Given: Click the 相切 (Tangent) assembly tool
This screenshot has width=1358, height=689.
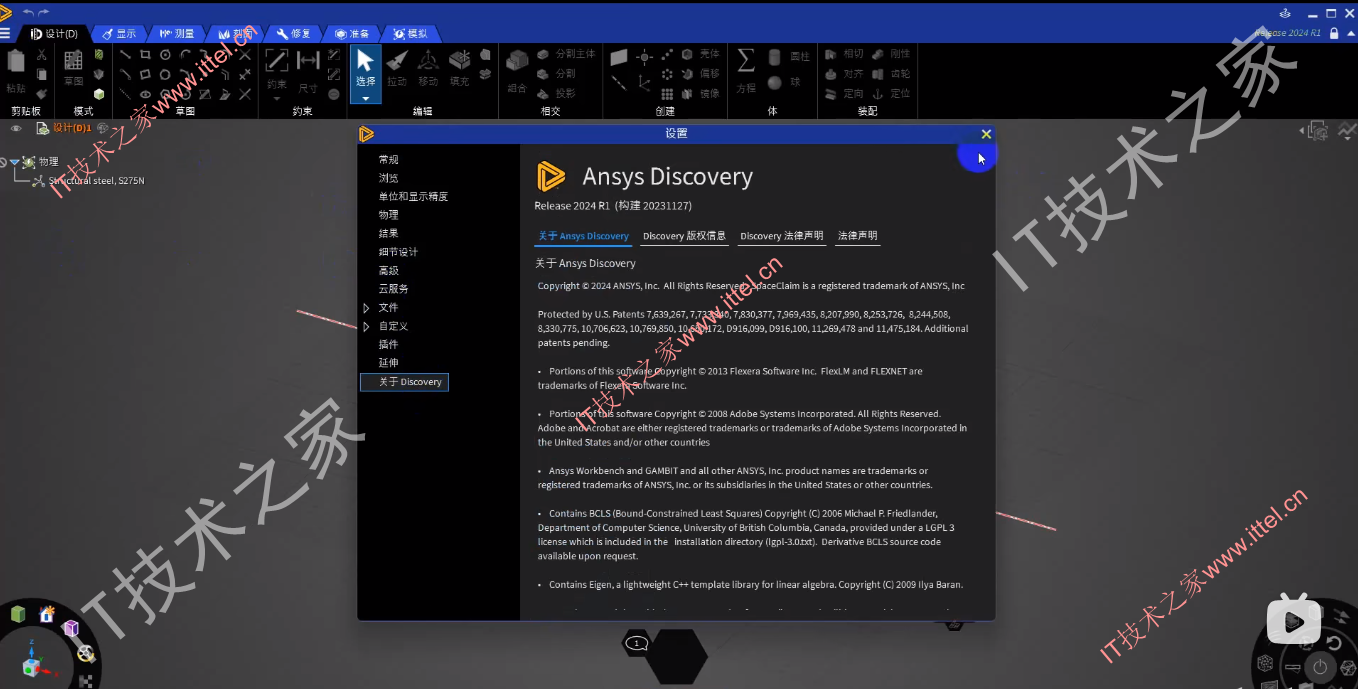Looking at the screenshot, I should click(x=844, y=54).
